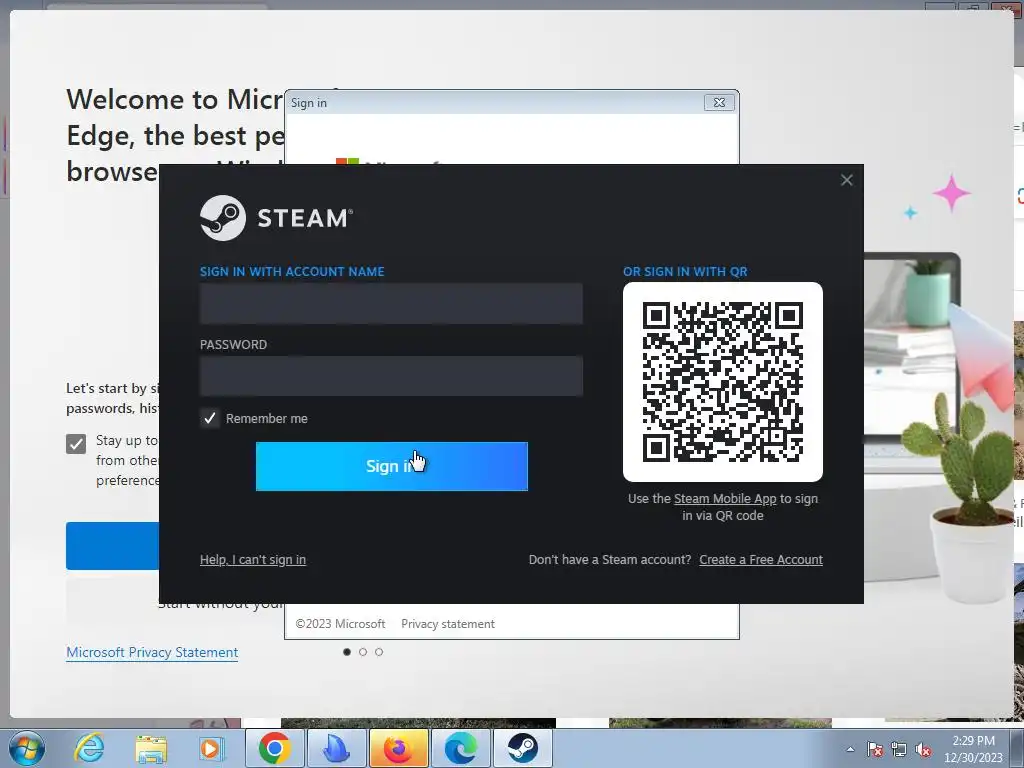Image resolution: width=1024 pixels, height=768 pixels.
Task: Switch to Steam in the taskbar
Action: coord(522,748)
